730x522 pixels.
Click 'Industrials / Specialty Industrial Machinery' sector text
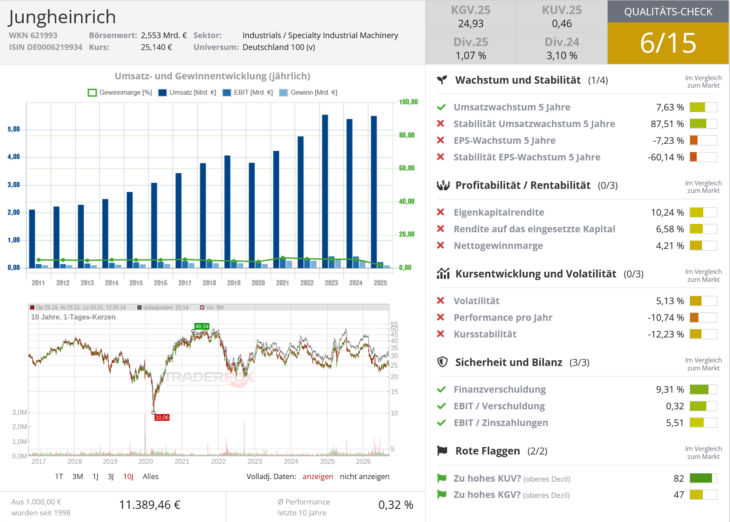click(320, 35)
